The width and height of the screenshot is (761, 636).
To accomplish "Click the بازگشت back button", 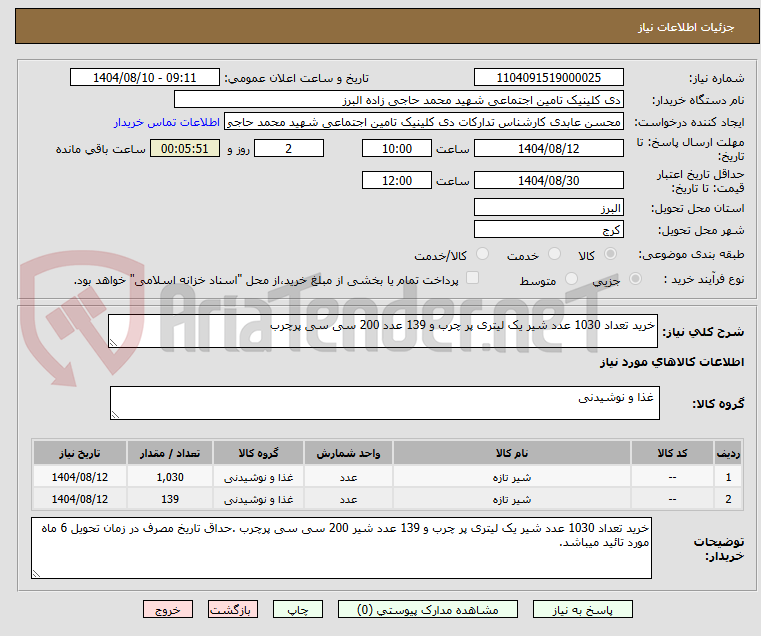I will click(x=232, y=609).
